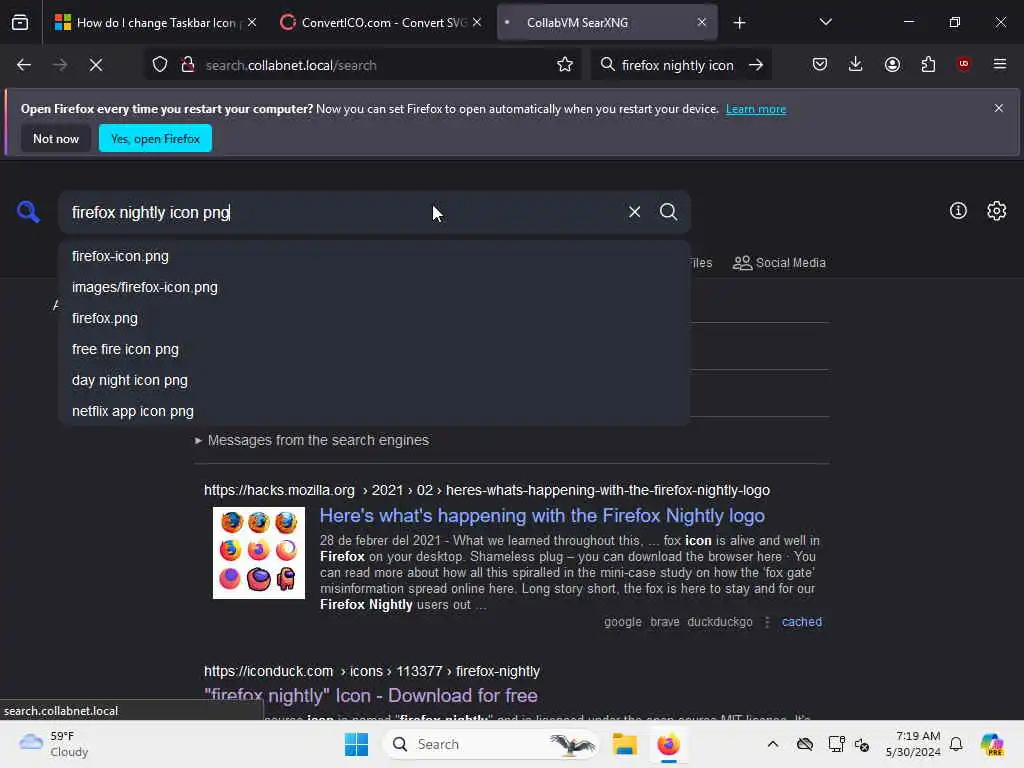Image resolution: width=1024 pixels, height=768 pixels.
Task: Open the Copilot preview icon
Action: pos(991,744)
